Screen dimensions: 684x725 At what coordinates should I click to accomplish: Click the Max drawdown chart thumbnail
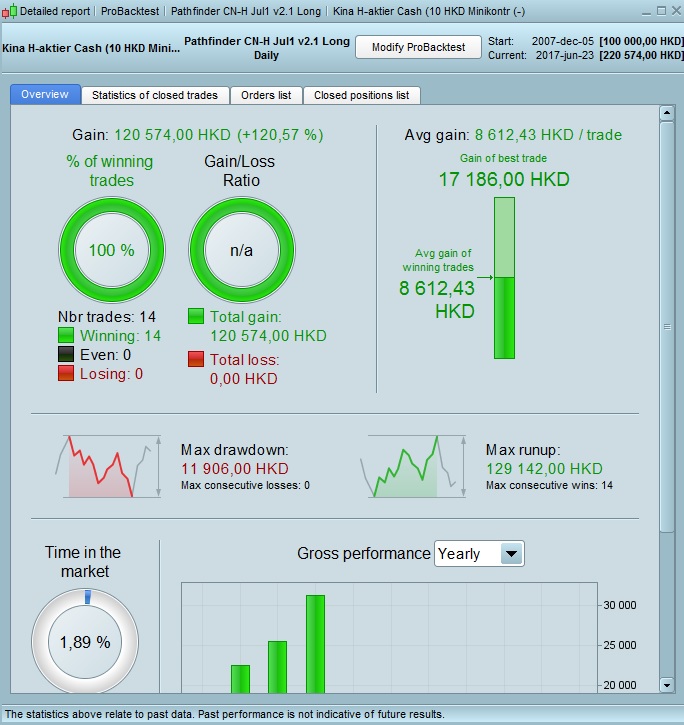tap(109, 466)
